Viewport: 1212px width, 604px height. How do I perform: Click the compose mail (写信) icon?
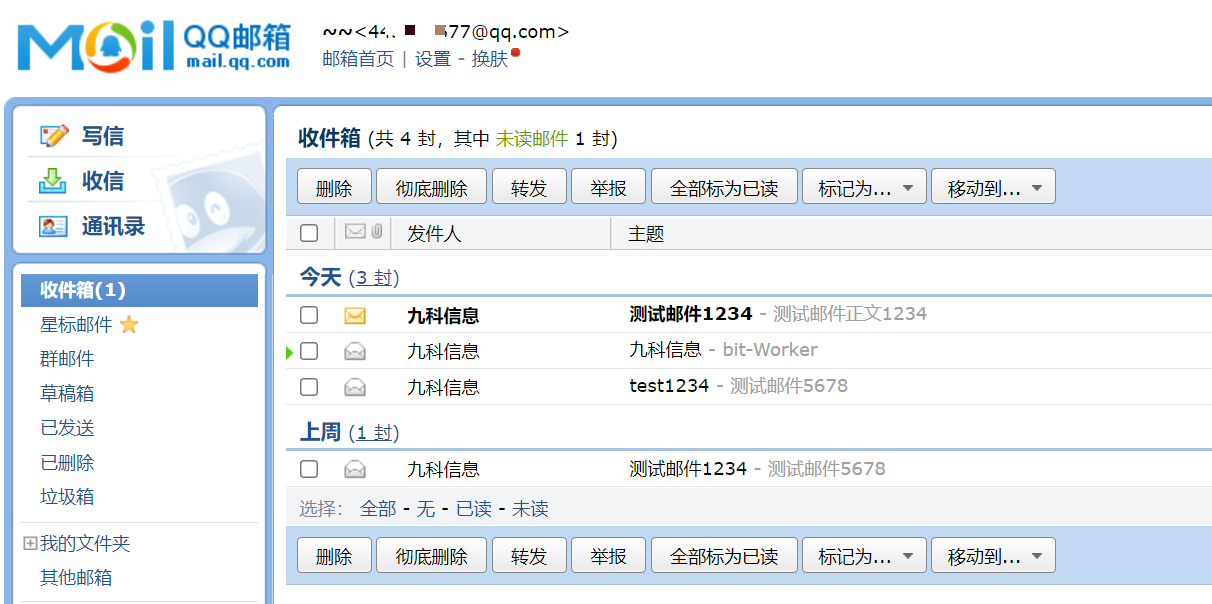click(x=54, y=135)
